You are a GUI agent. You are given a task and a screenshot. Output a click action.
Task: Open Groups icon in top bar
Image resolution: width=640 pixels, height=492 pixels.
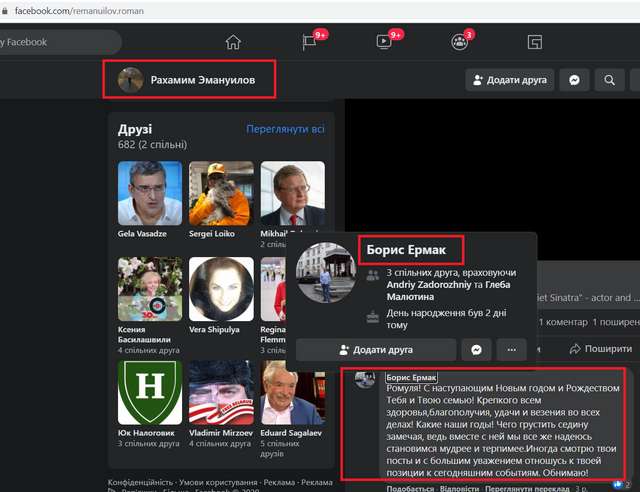[x=459, y=42]
